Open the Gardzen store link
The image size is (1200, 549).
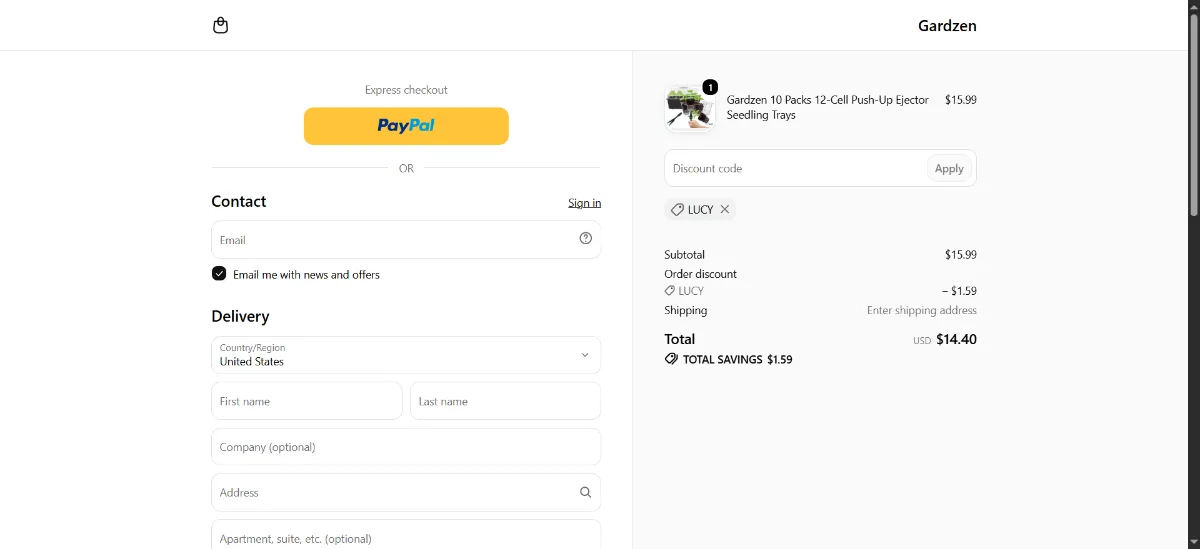pyautogui.click(x=947, y=26)
